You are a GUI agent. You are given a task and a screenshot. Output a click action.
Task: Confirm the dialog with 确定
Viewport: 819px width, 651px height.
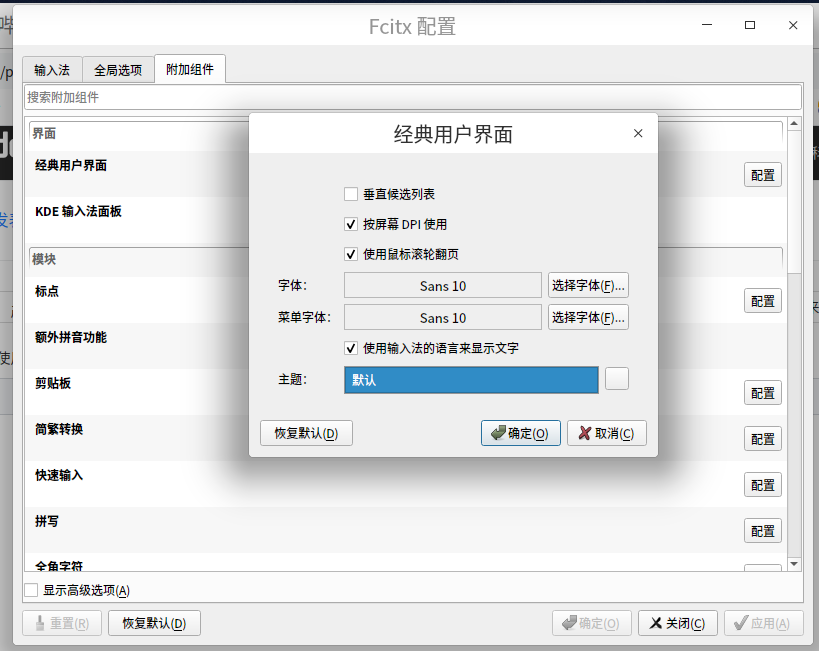tap(521, 434)
